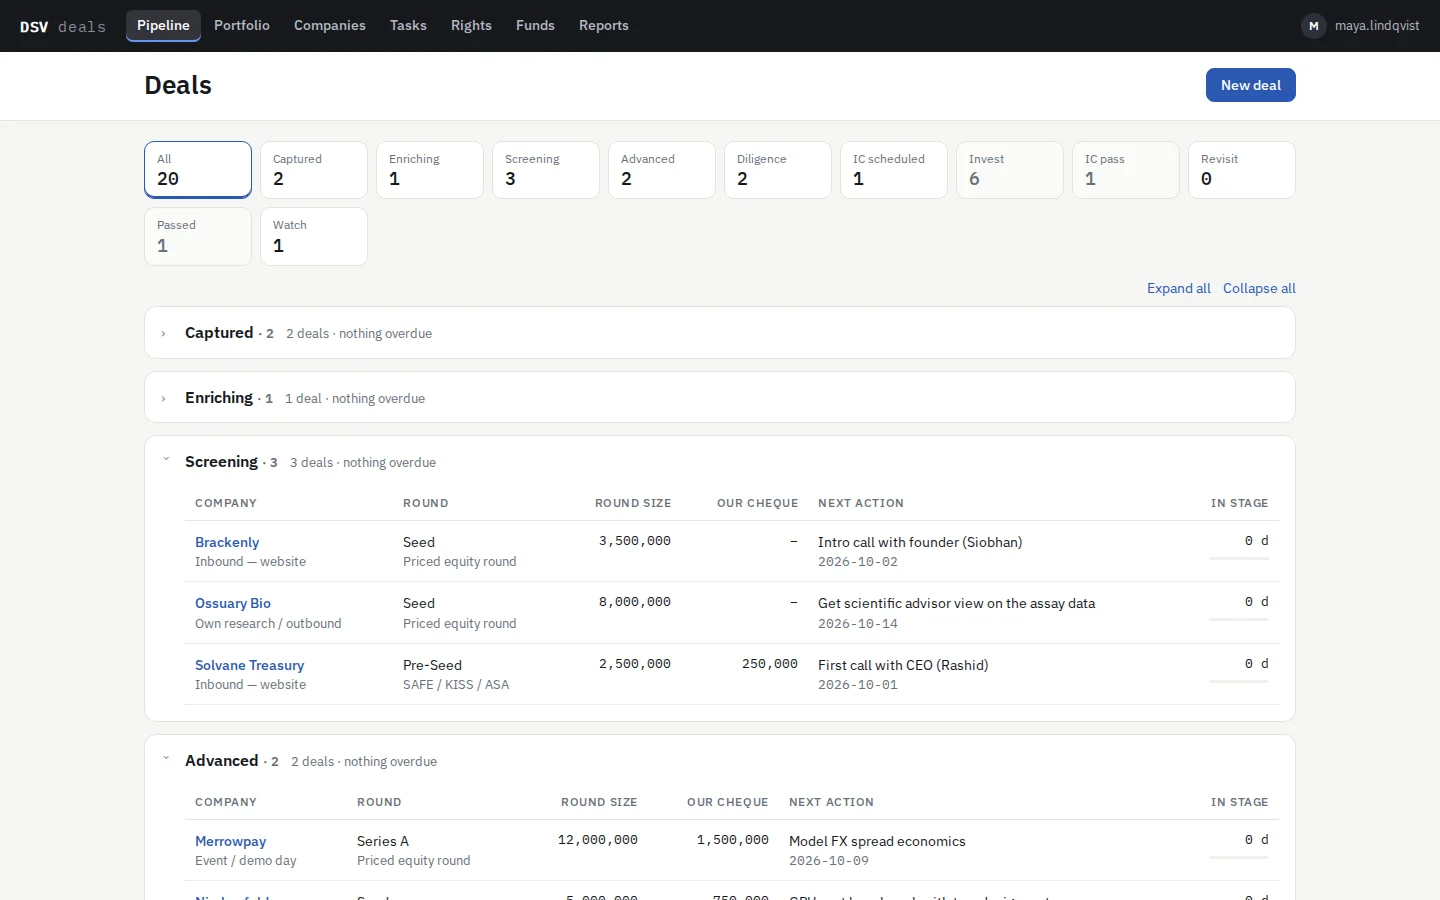This screenshot has width=1440, height=900.
Task: Click the New deal button
Action: pyautogui.click(x=1251, y=85)
